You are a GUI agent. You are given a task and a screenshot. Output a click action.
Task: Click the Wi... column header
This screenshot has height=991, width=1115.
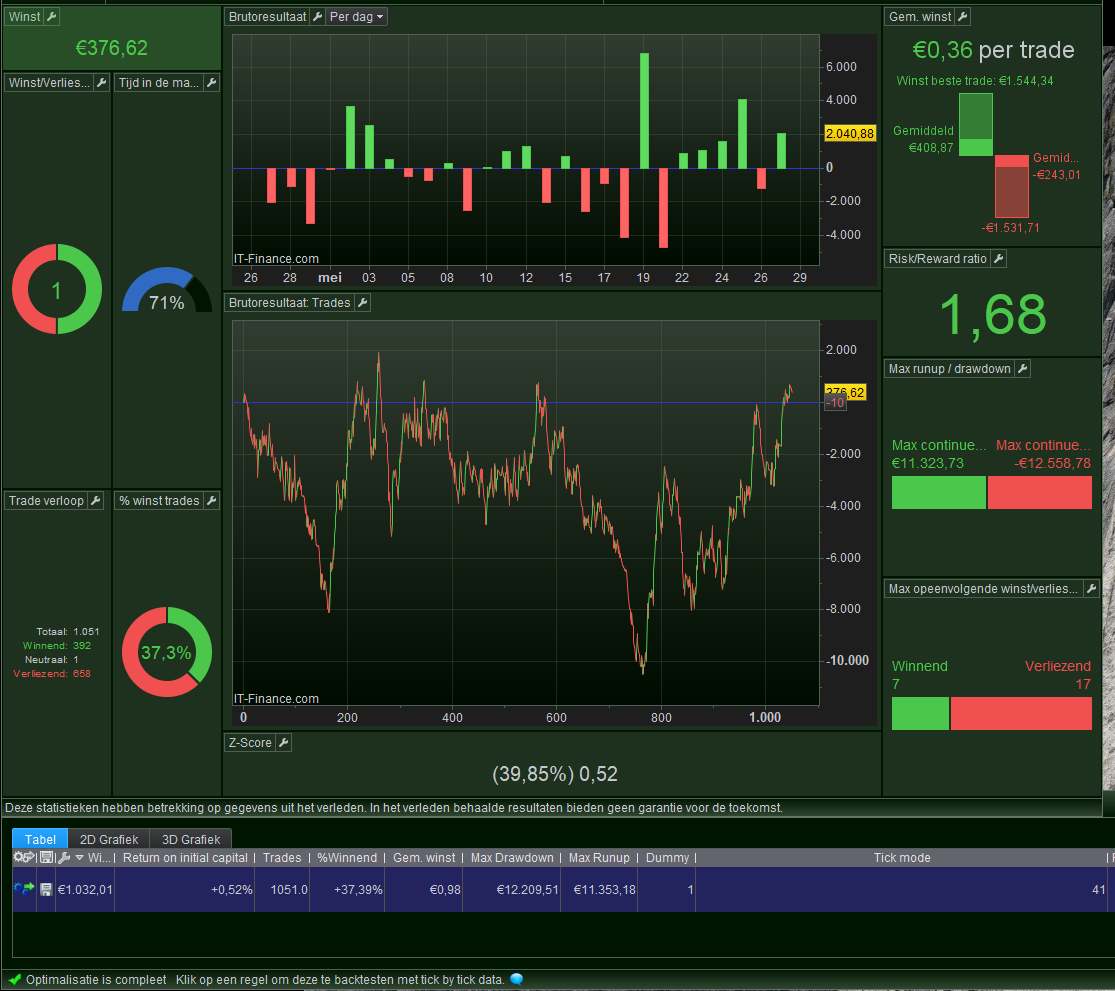coord(99,857)
